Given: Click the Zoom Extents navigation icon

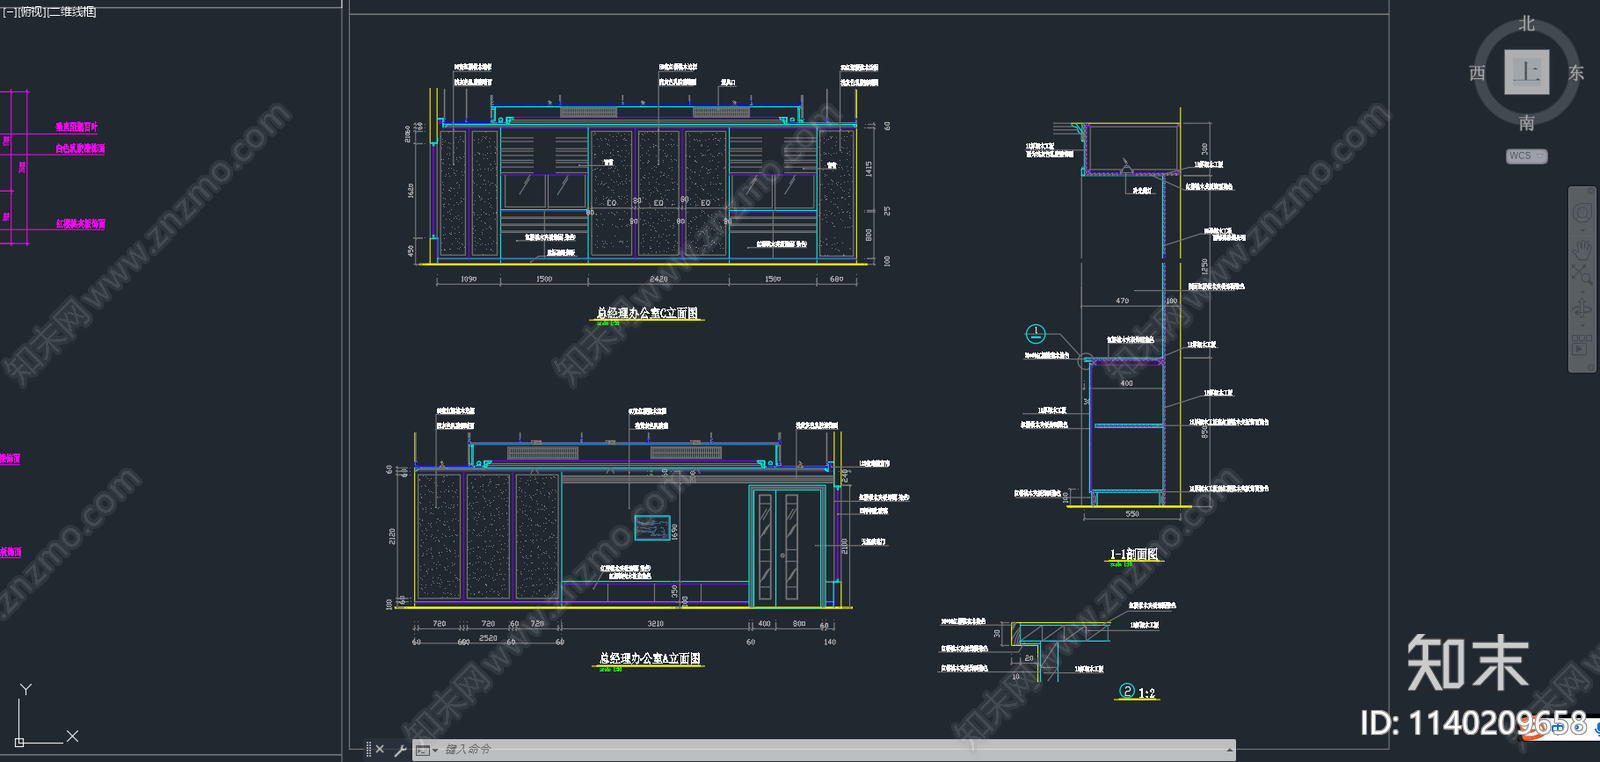Looking at the screenshot, I should (1582, 273).
